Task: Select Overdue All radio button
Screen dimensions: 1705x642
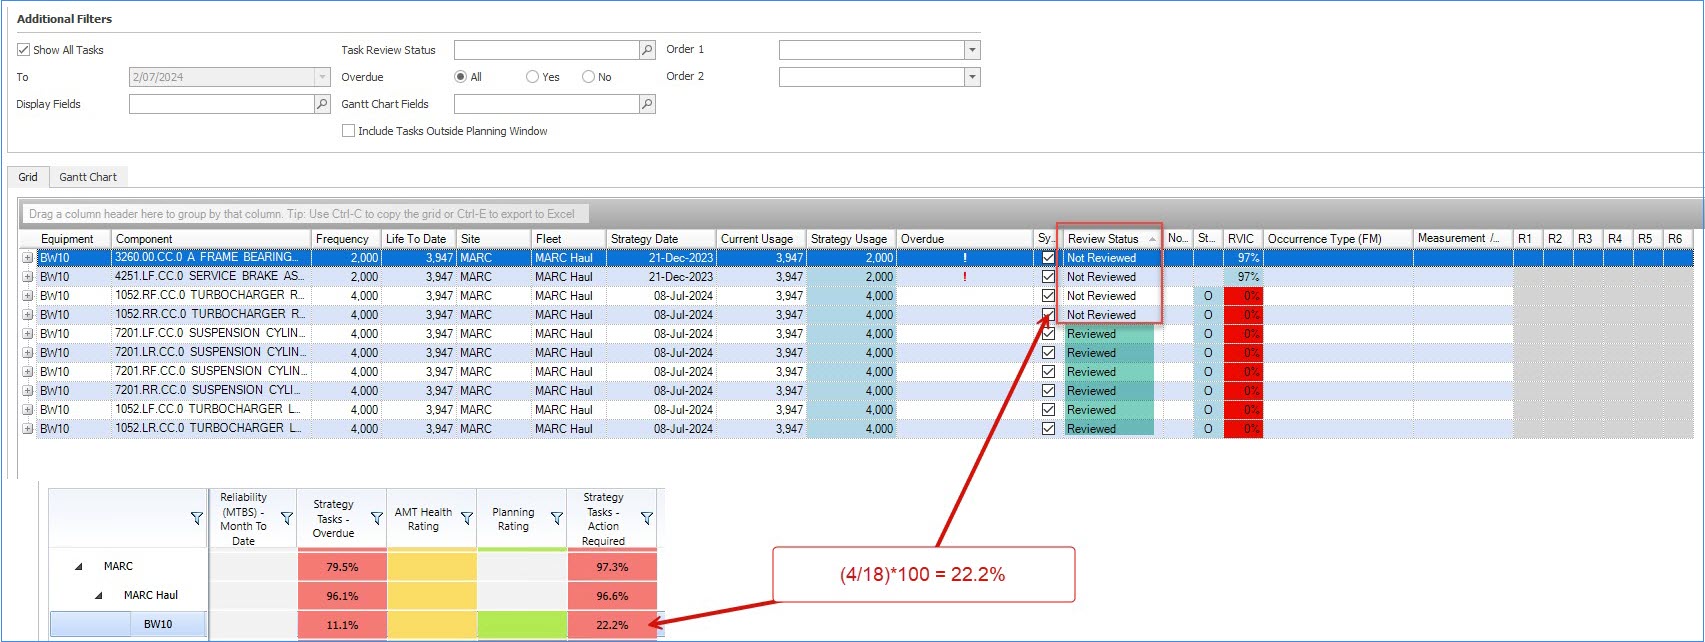Action: (461, 77)
